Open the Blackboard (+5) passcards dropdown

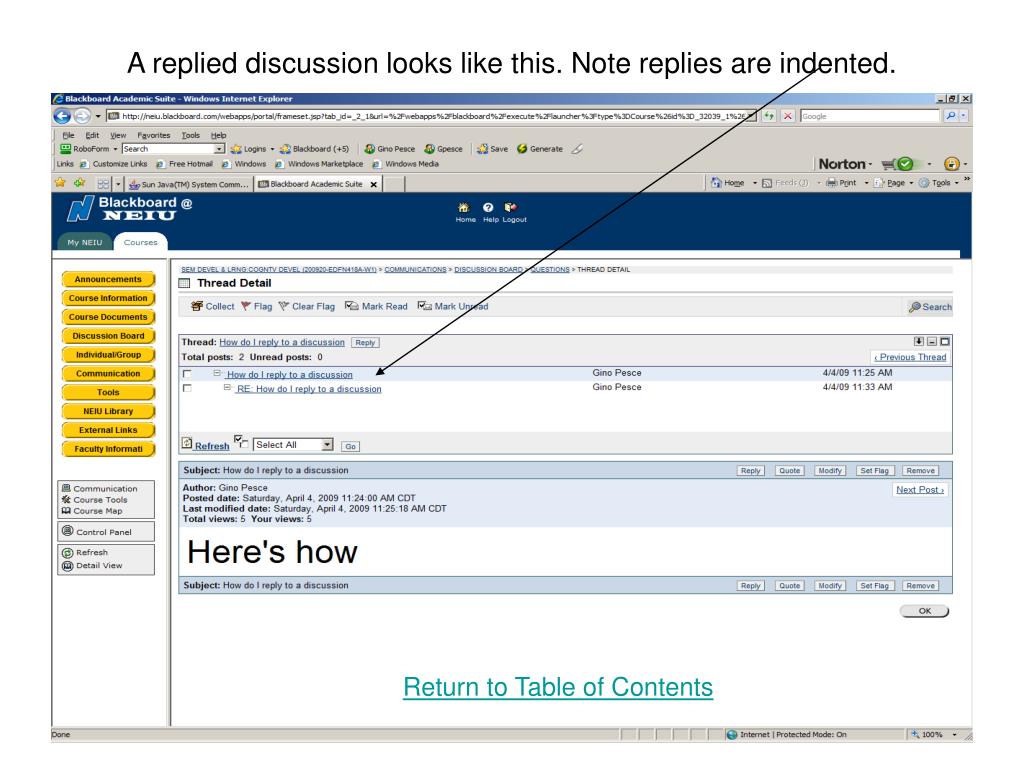pos(314,149)
